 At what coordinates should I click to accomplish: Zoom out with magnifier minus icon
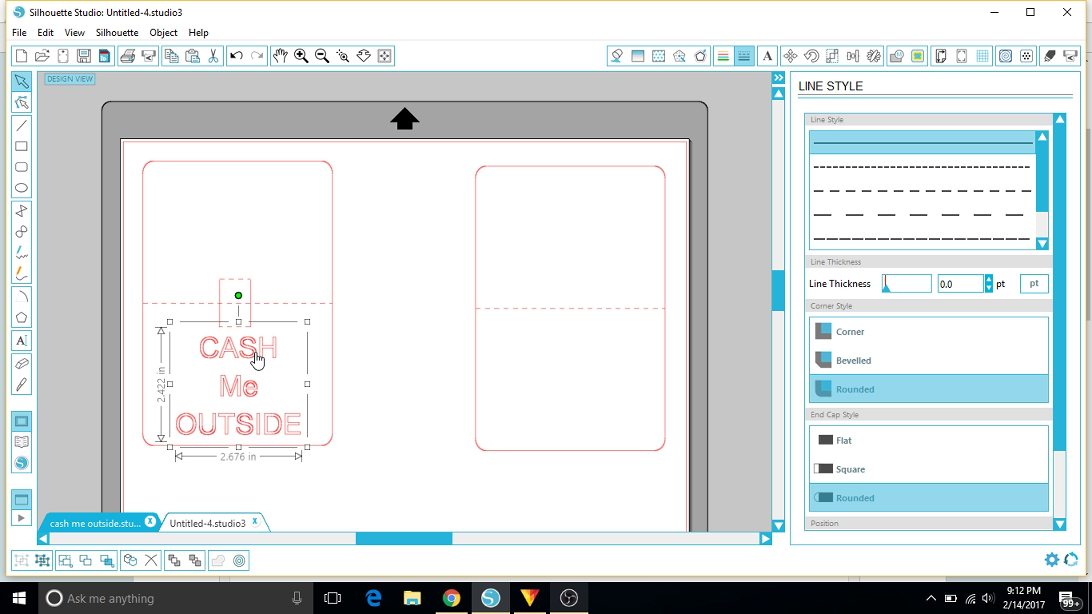pyautogui.click(x=322, y=56)
